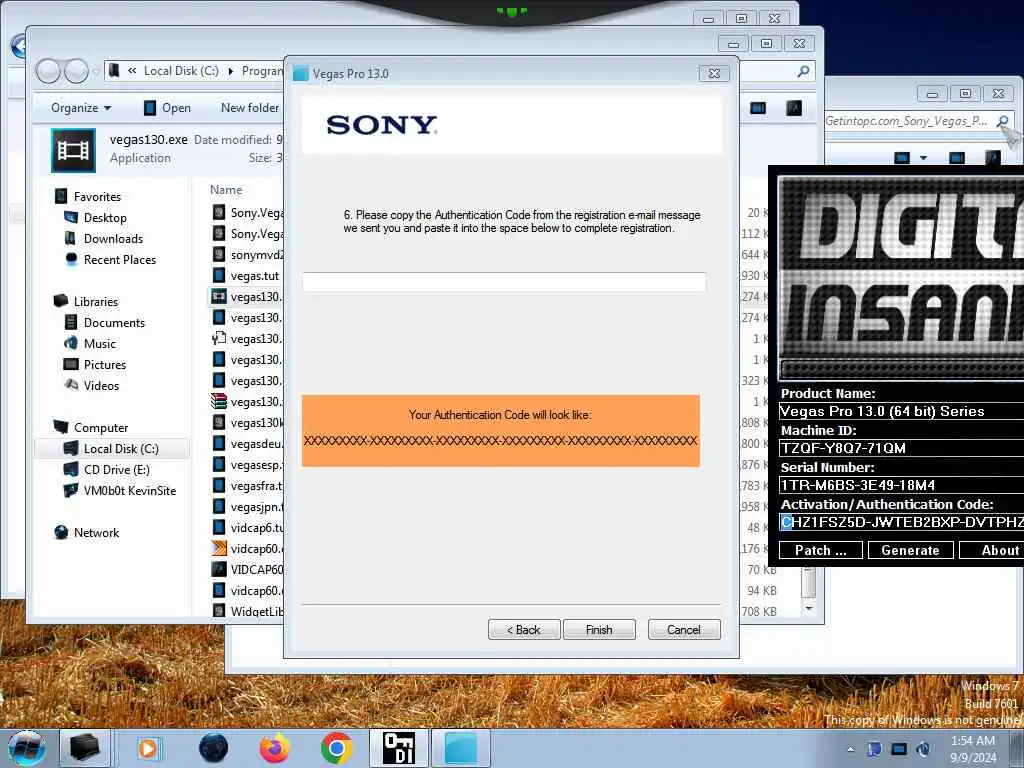Viewport: 1024px width, 768px height.
Task: Click the clock in system tray
Action: click(973, 749)
